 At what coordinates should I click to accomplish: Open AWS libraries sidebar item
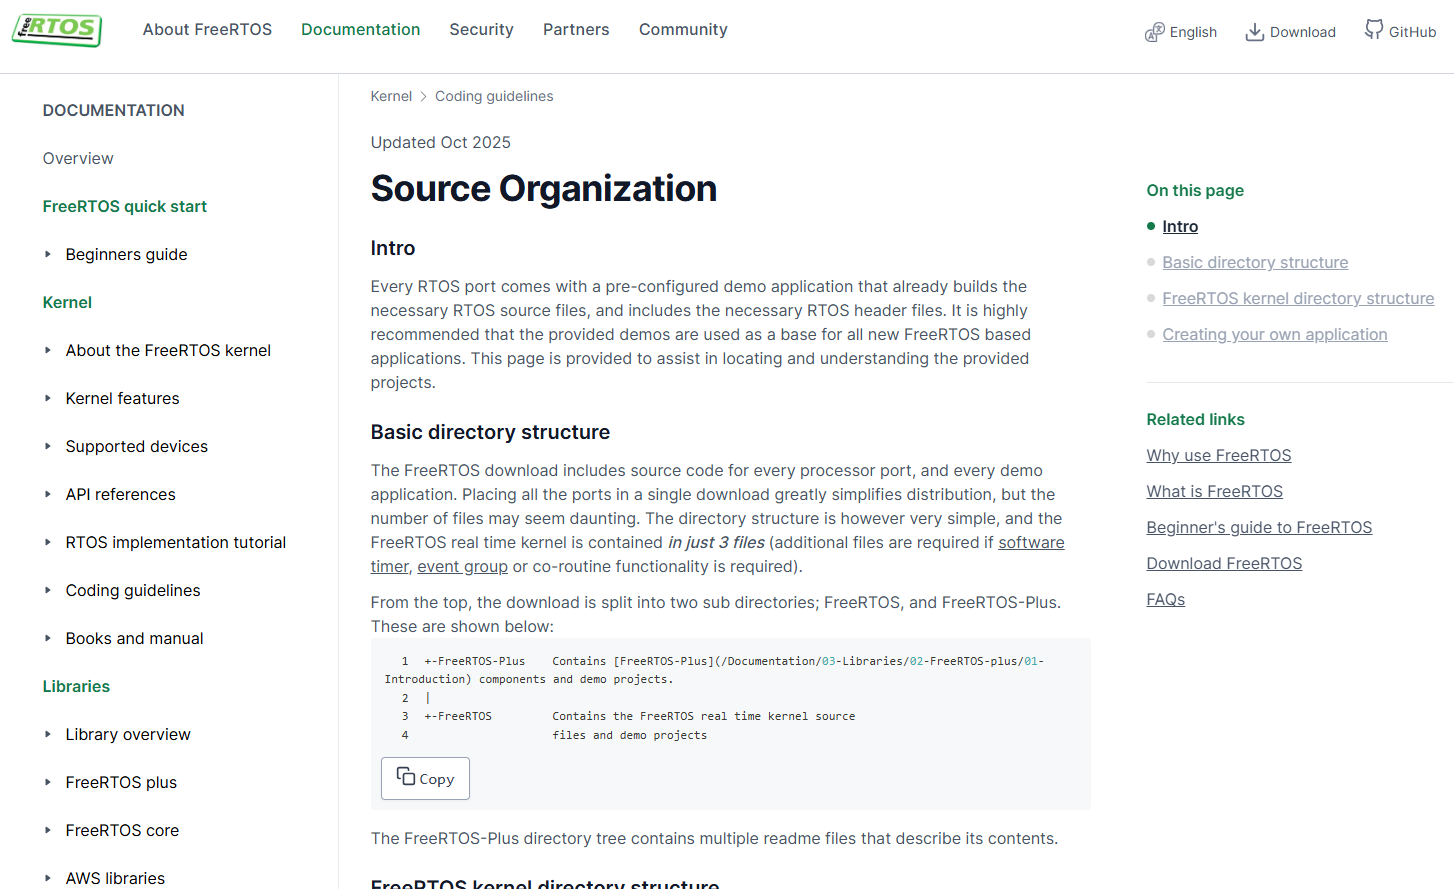click(116, 878)
